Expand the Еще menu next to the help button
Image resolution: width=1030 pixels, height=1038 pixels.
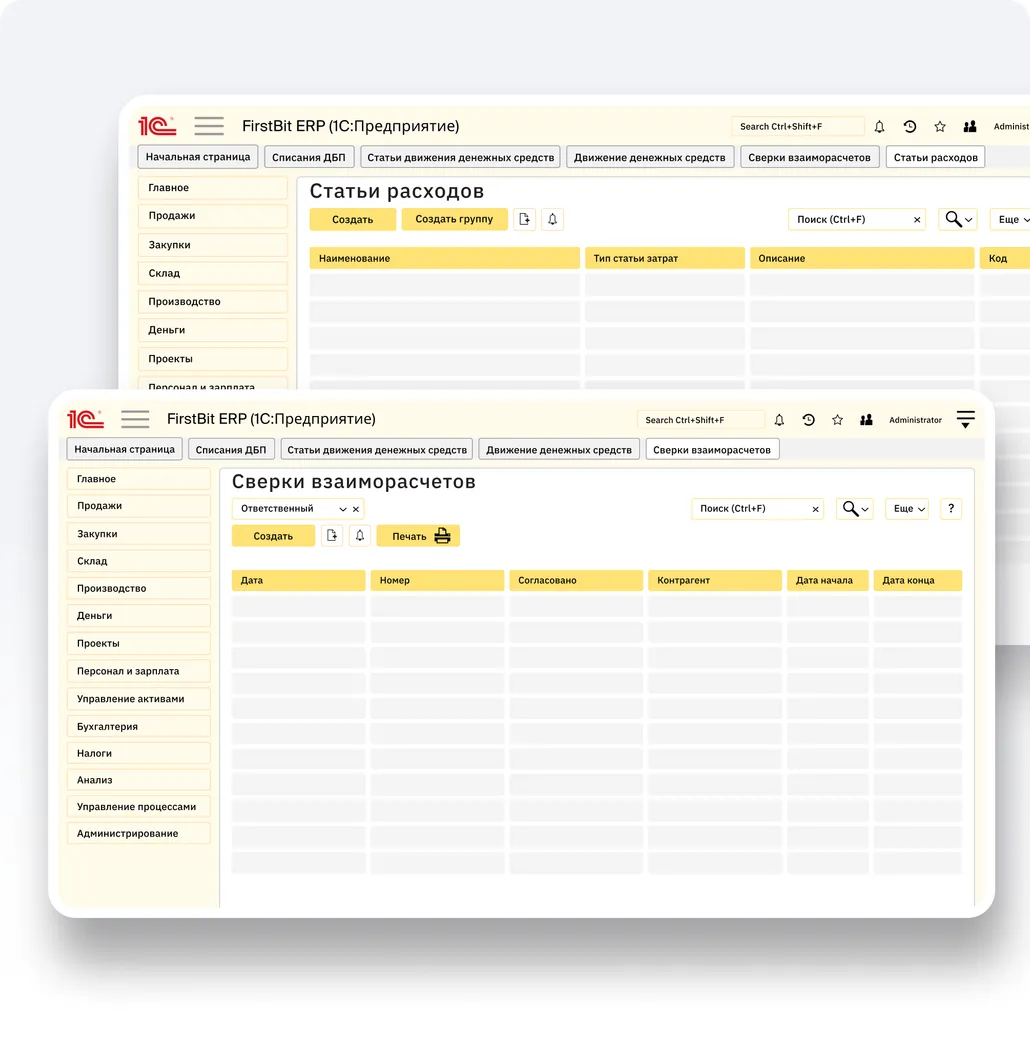(x=908, y=509)
